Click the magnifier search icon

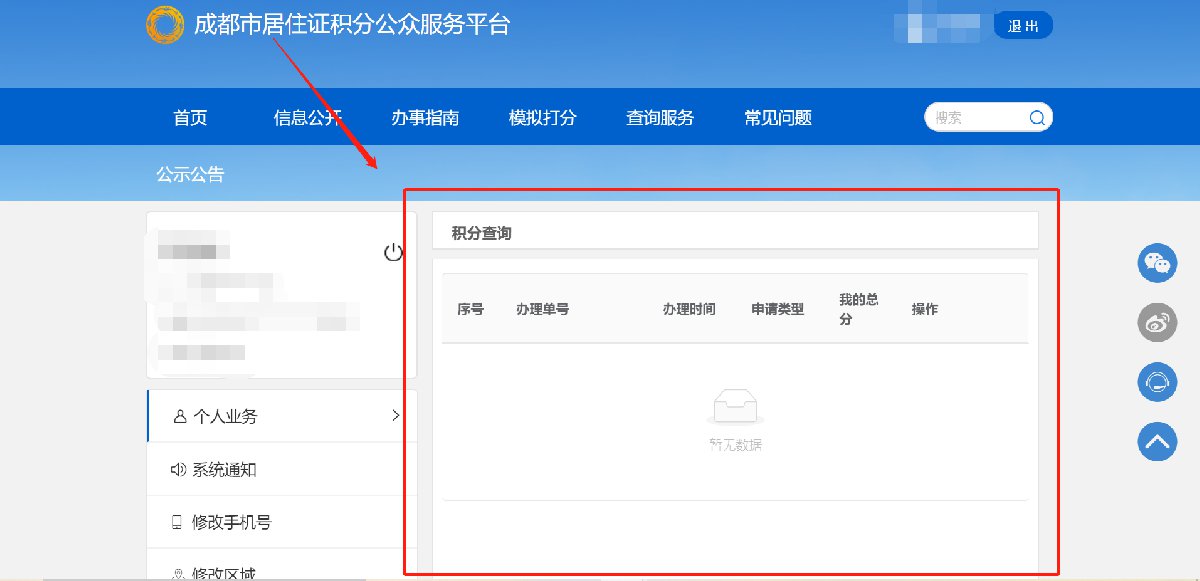coord(1036,118)
